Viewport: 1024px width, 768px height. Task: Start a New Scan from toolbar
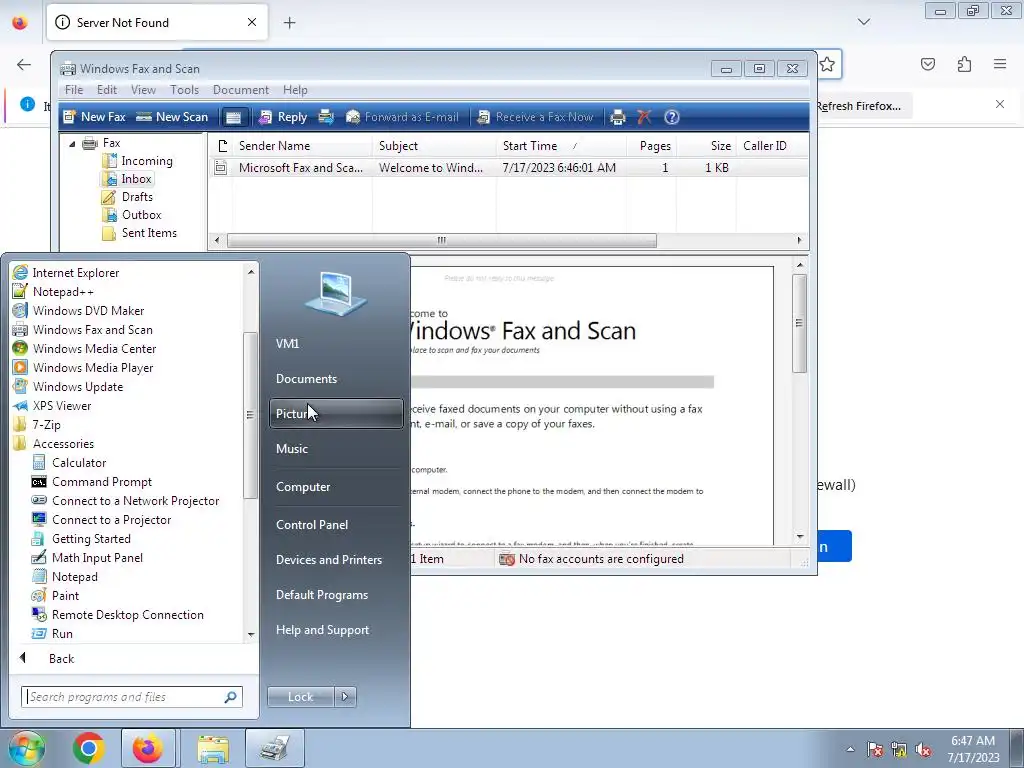pos(172,117)
